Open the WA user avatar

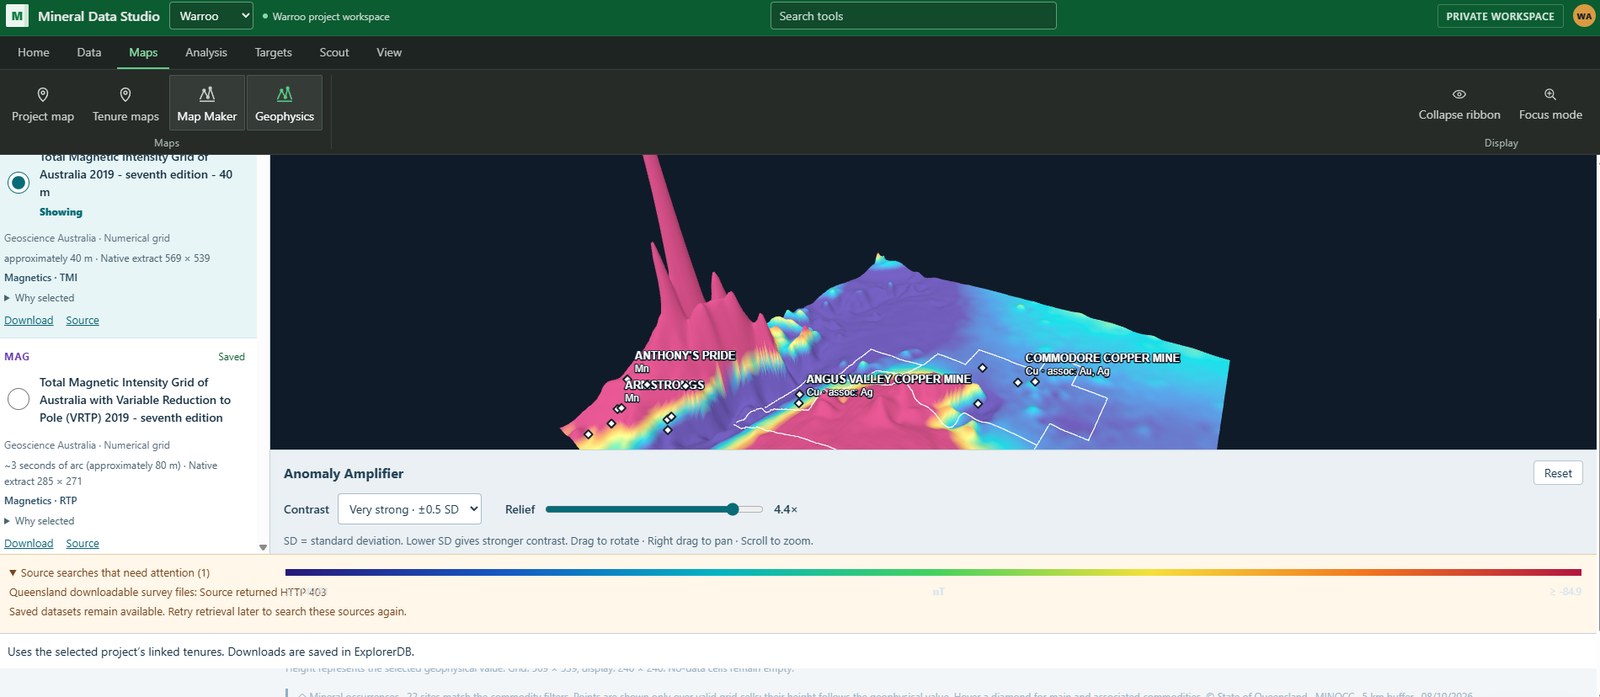click(x=1584, y=16)
